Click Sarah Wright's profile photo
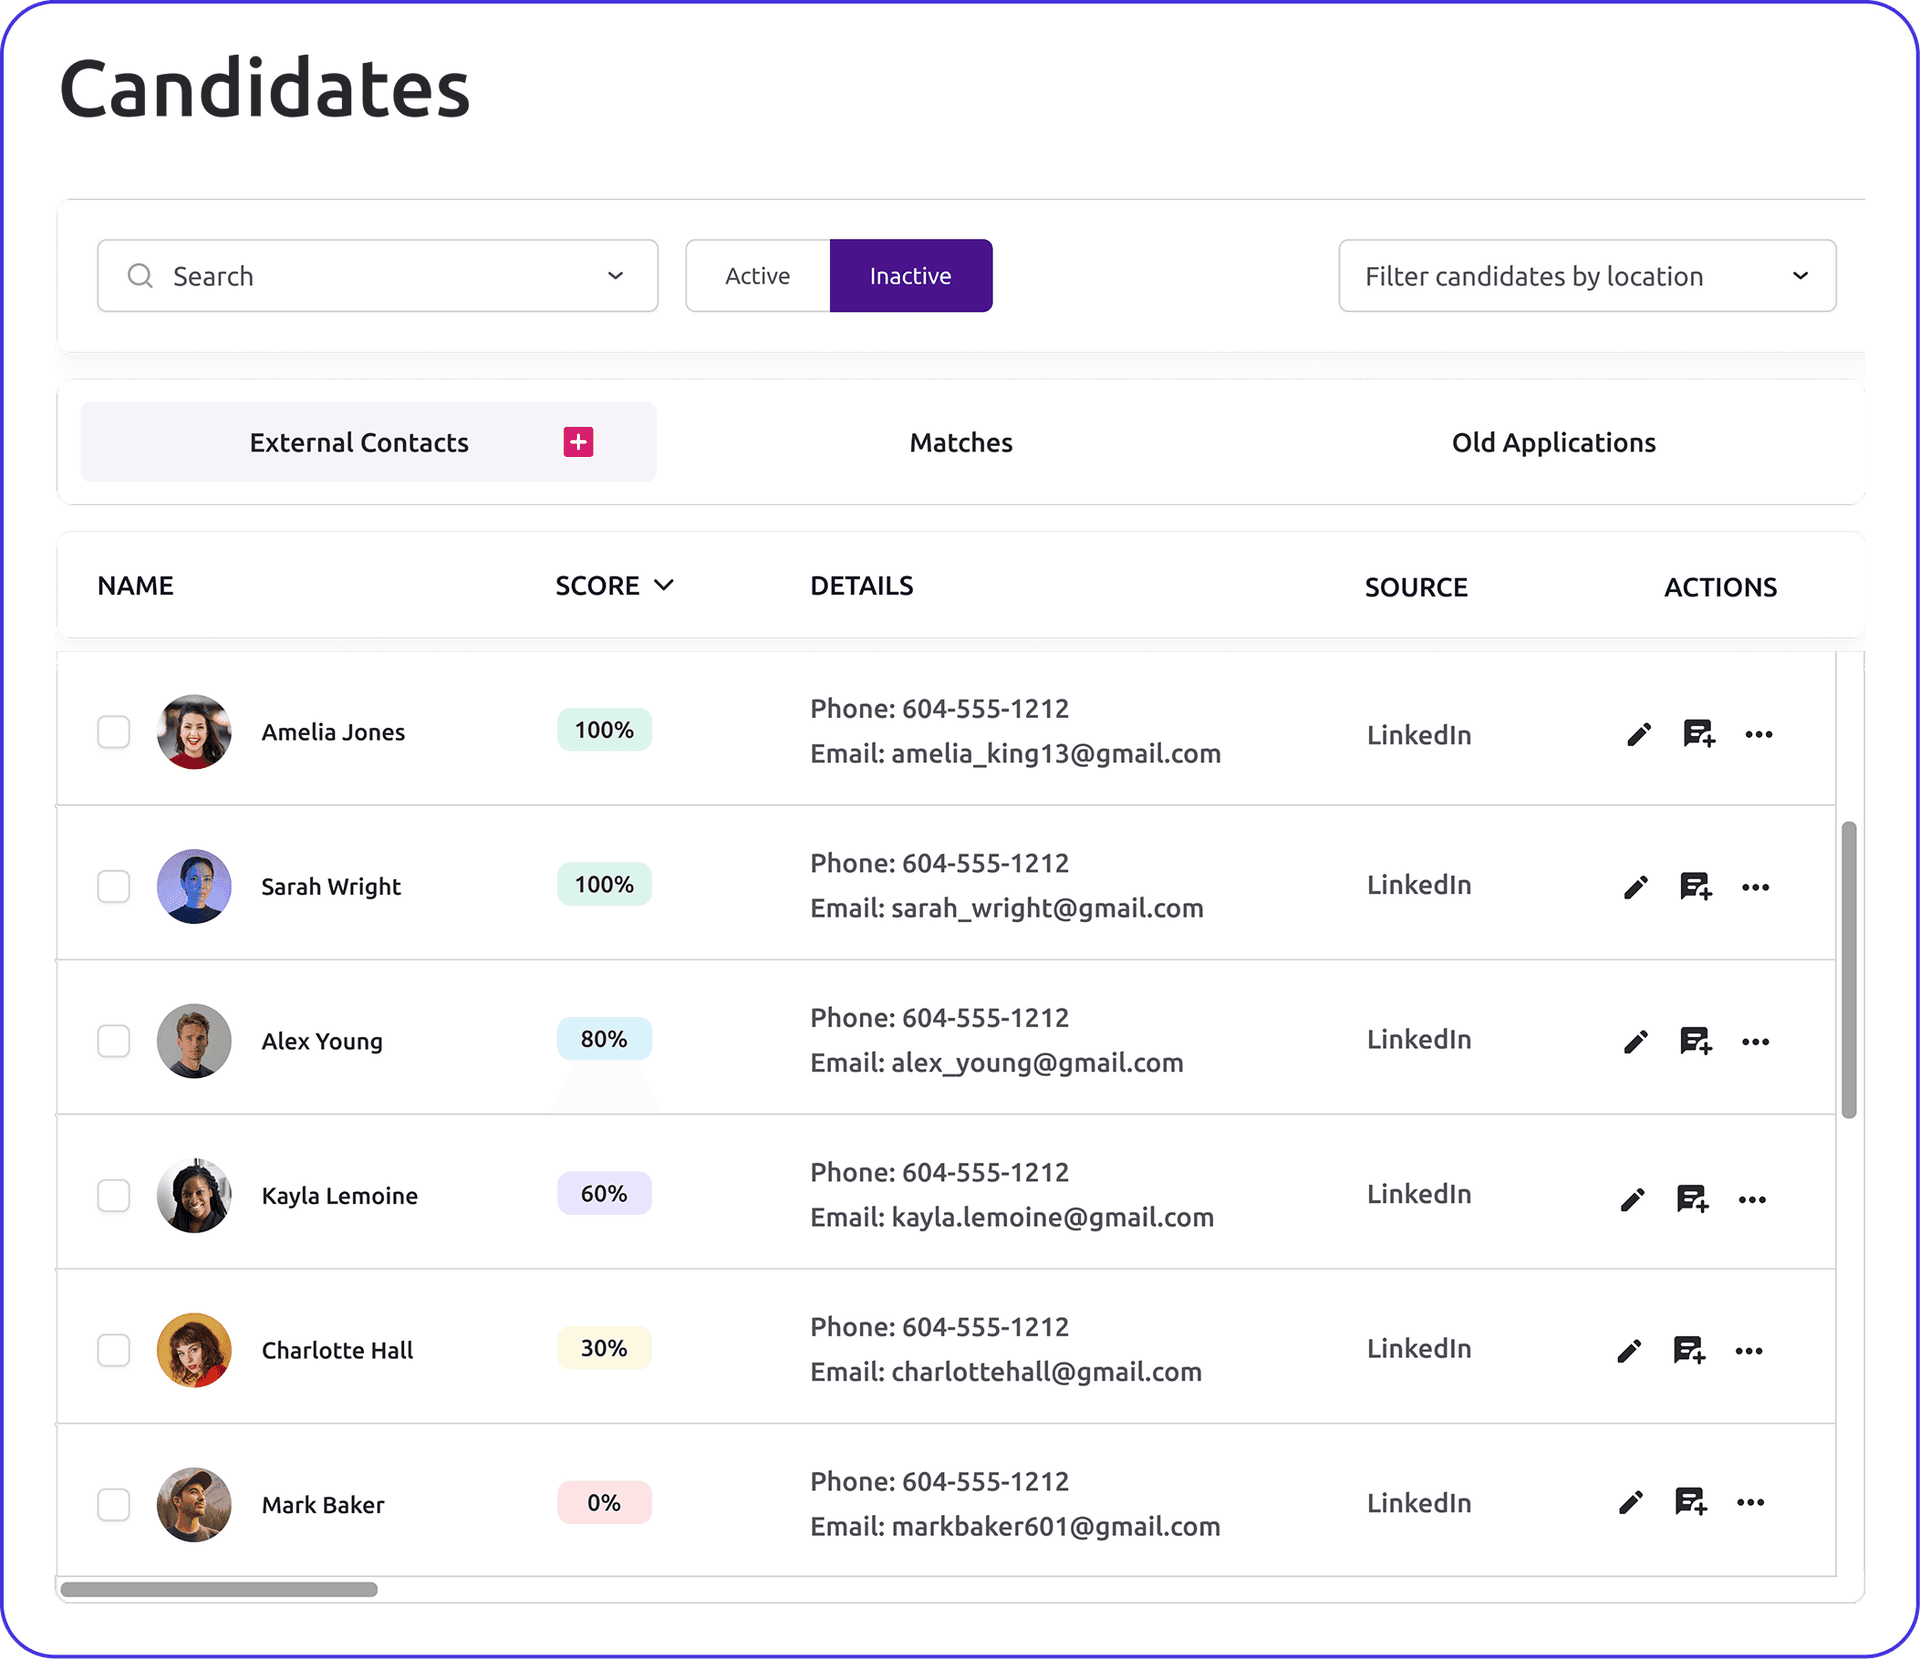The width and height of the screenshot is (1920, 1659). [x=194, y=886]
